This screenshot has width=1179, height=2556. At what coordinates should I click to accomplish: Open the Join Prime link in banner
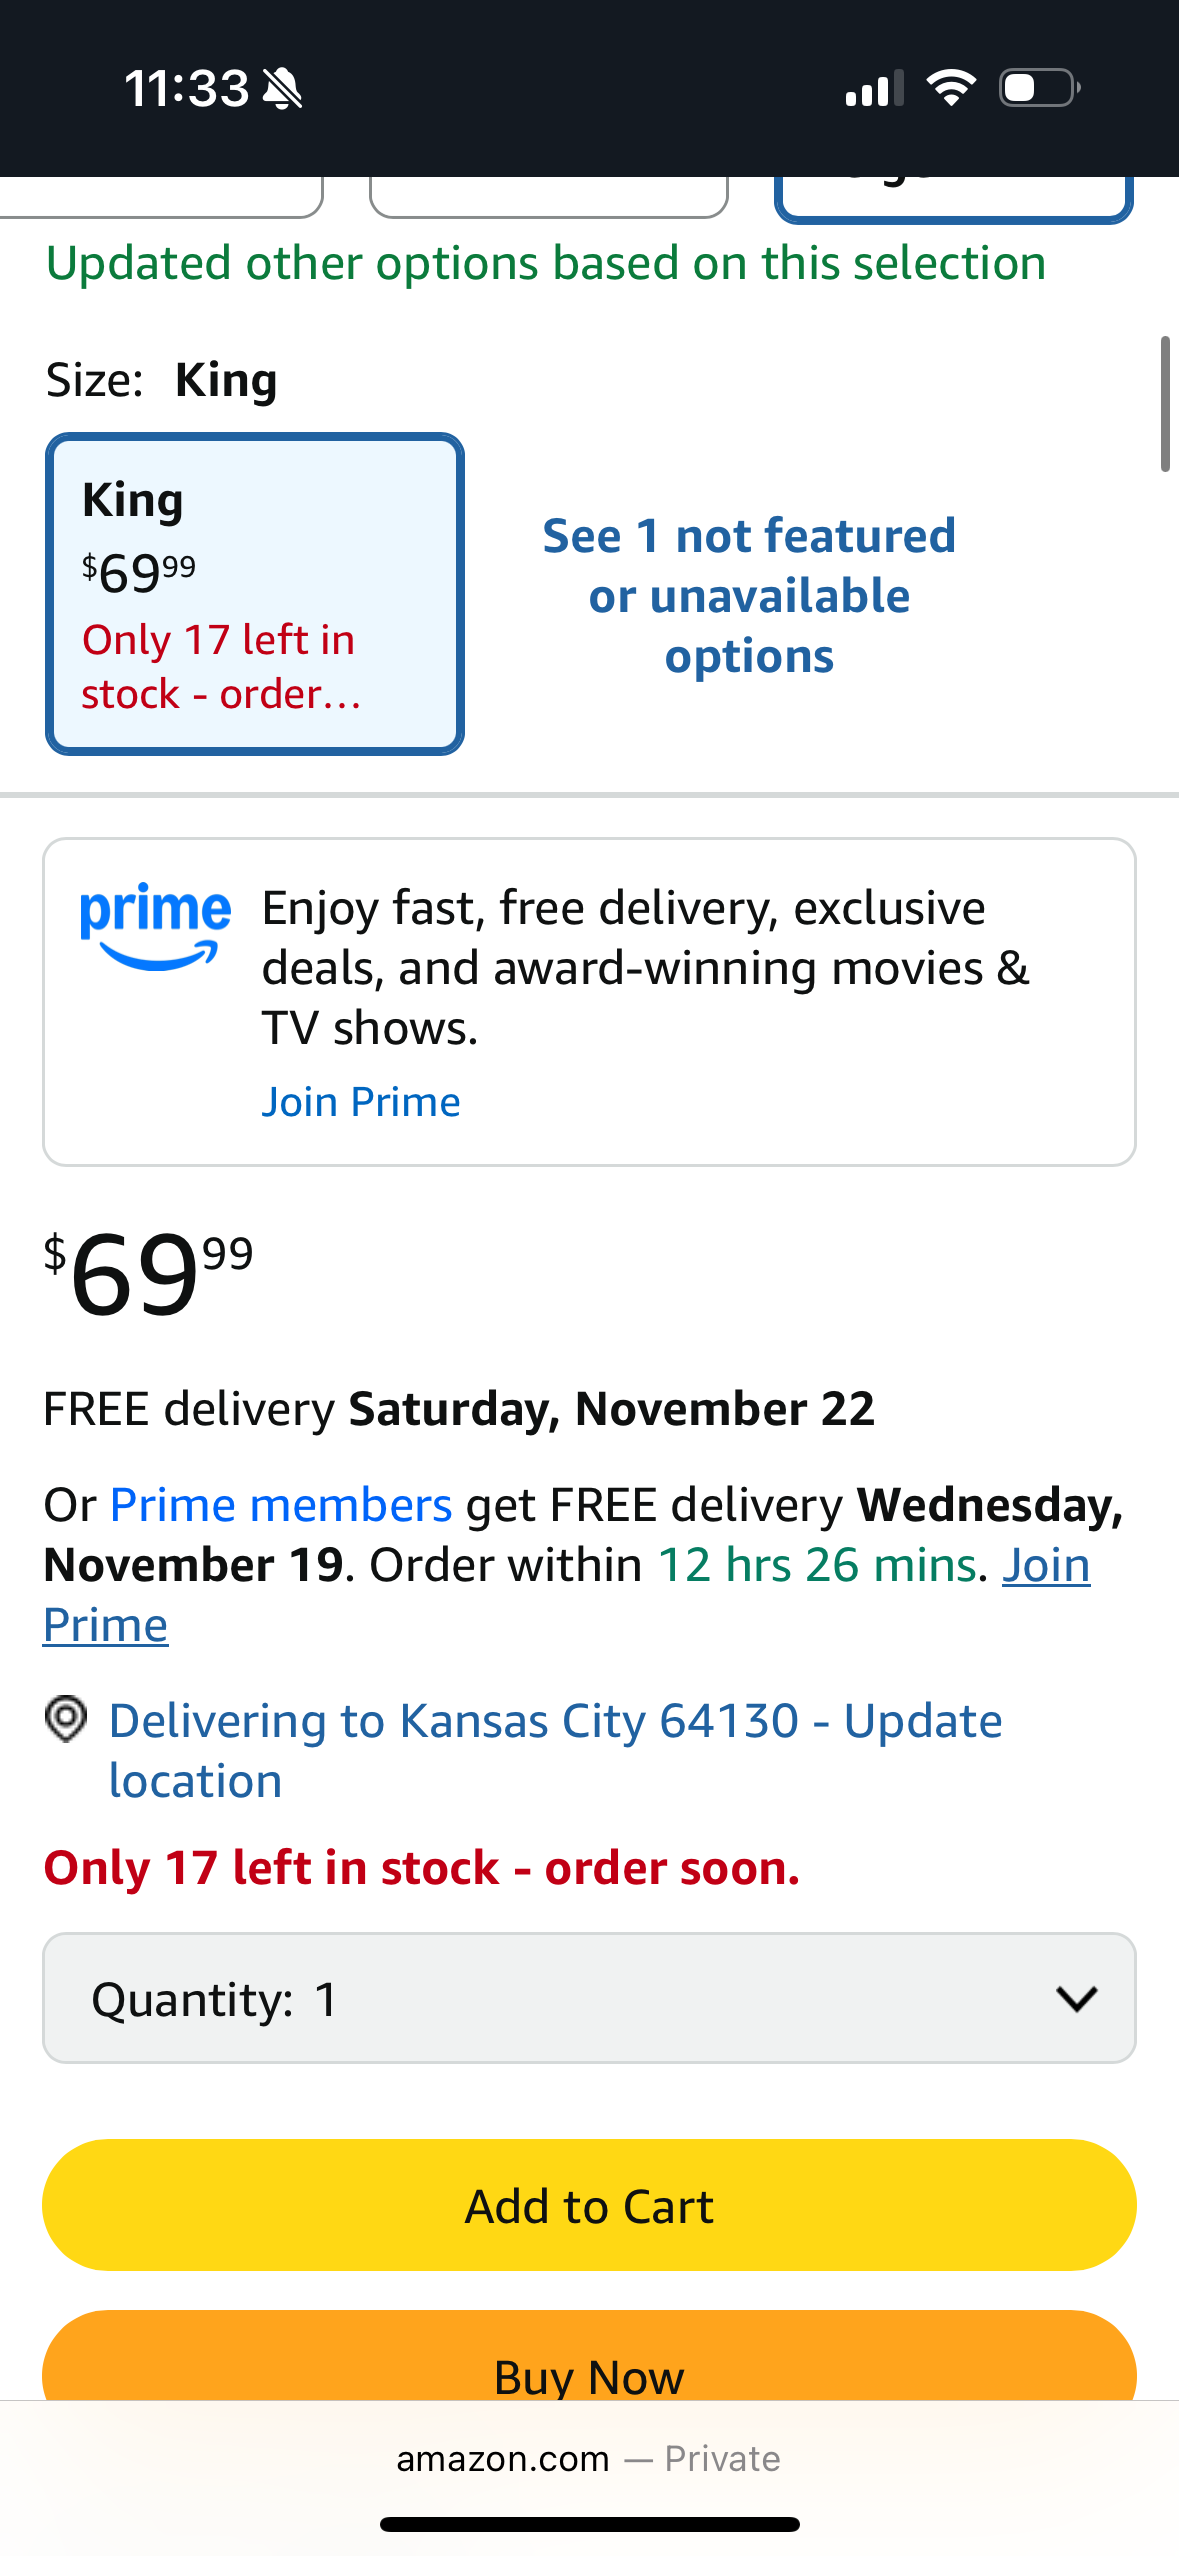tap(361, 1102)
